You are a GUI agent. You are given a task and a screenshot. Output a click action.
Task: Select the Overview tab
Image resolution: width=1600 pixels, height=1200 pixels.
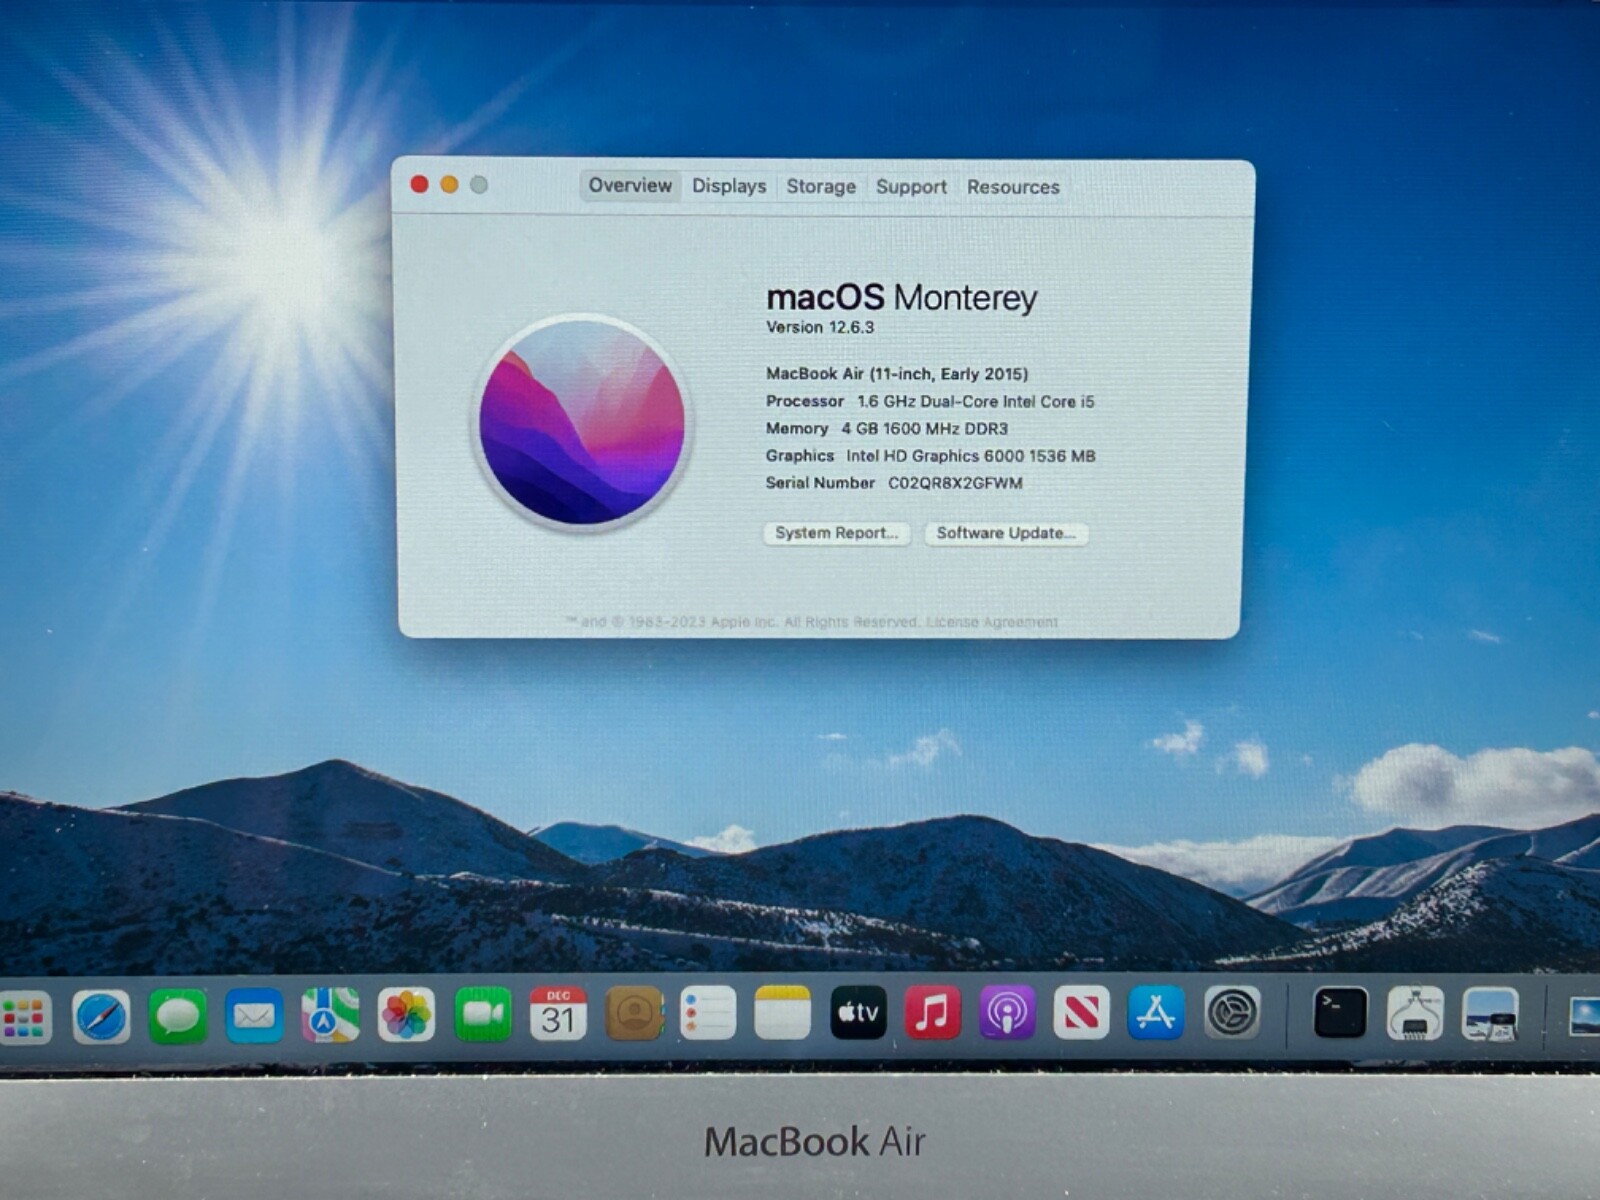[630, 185]
